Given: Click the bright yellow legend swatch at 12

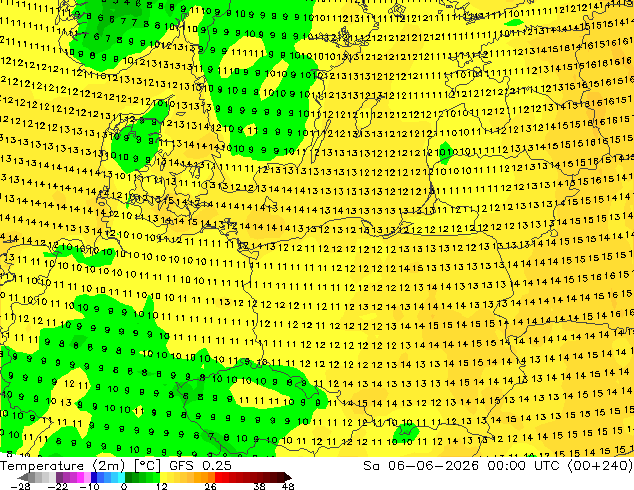Looking at the screenshot, I should (x=163, y=477).
